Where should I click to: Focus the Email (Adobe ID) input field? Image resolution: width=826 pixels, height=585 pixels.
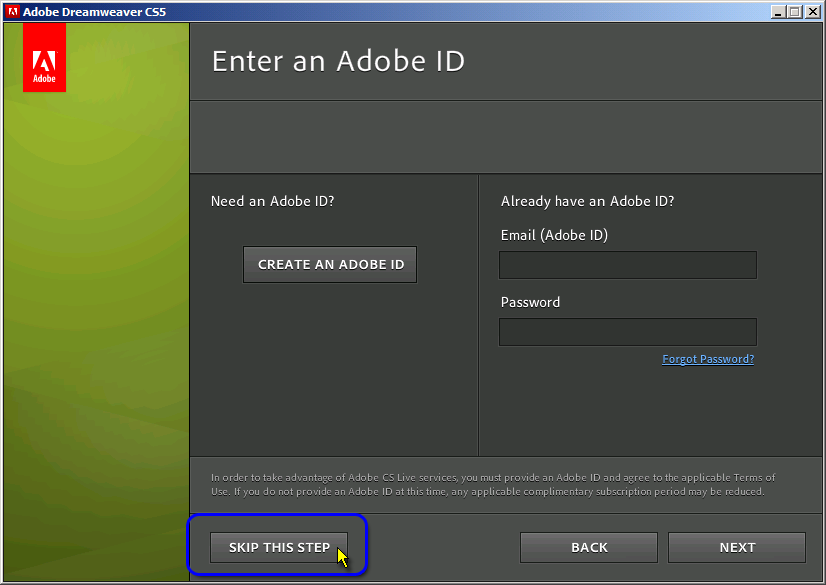click(x=628, y=265)
